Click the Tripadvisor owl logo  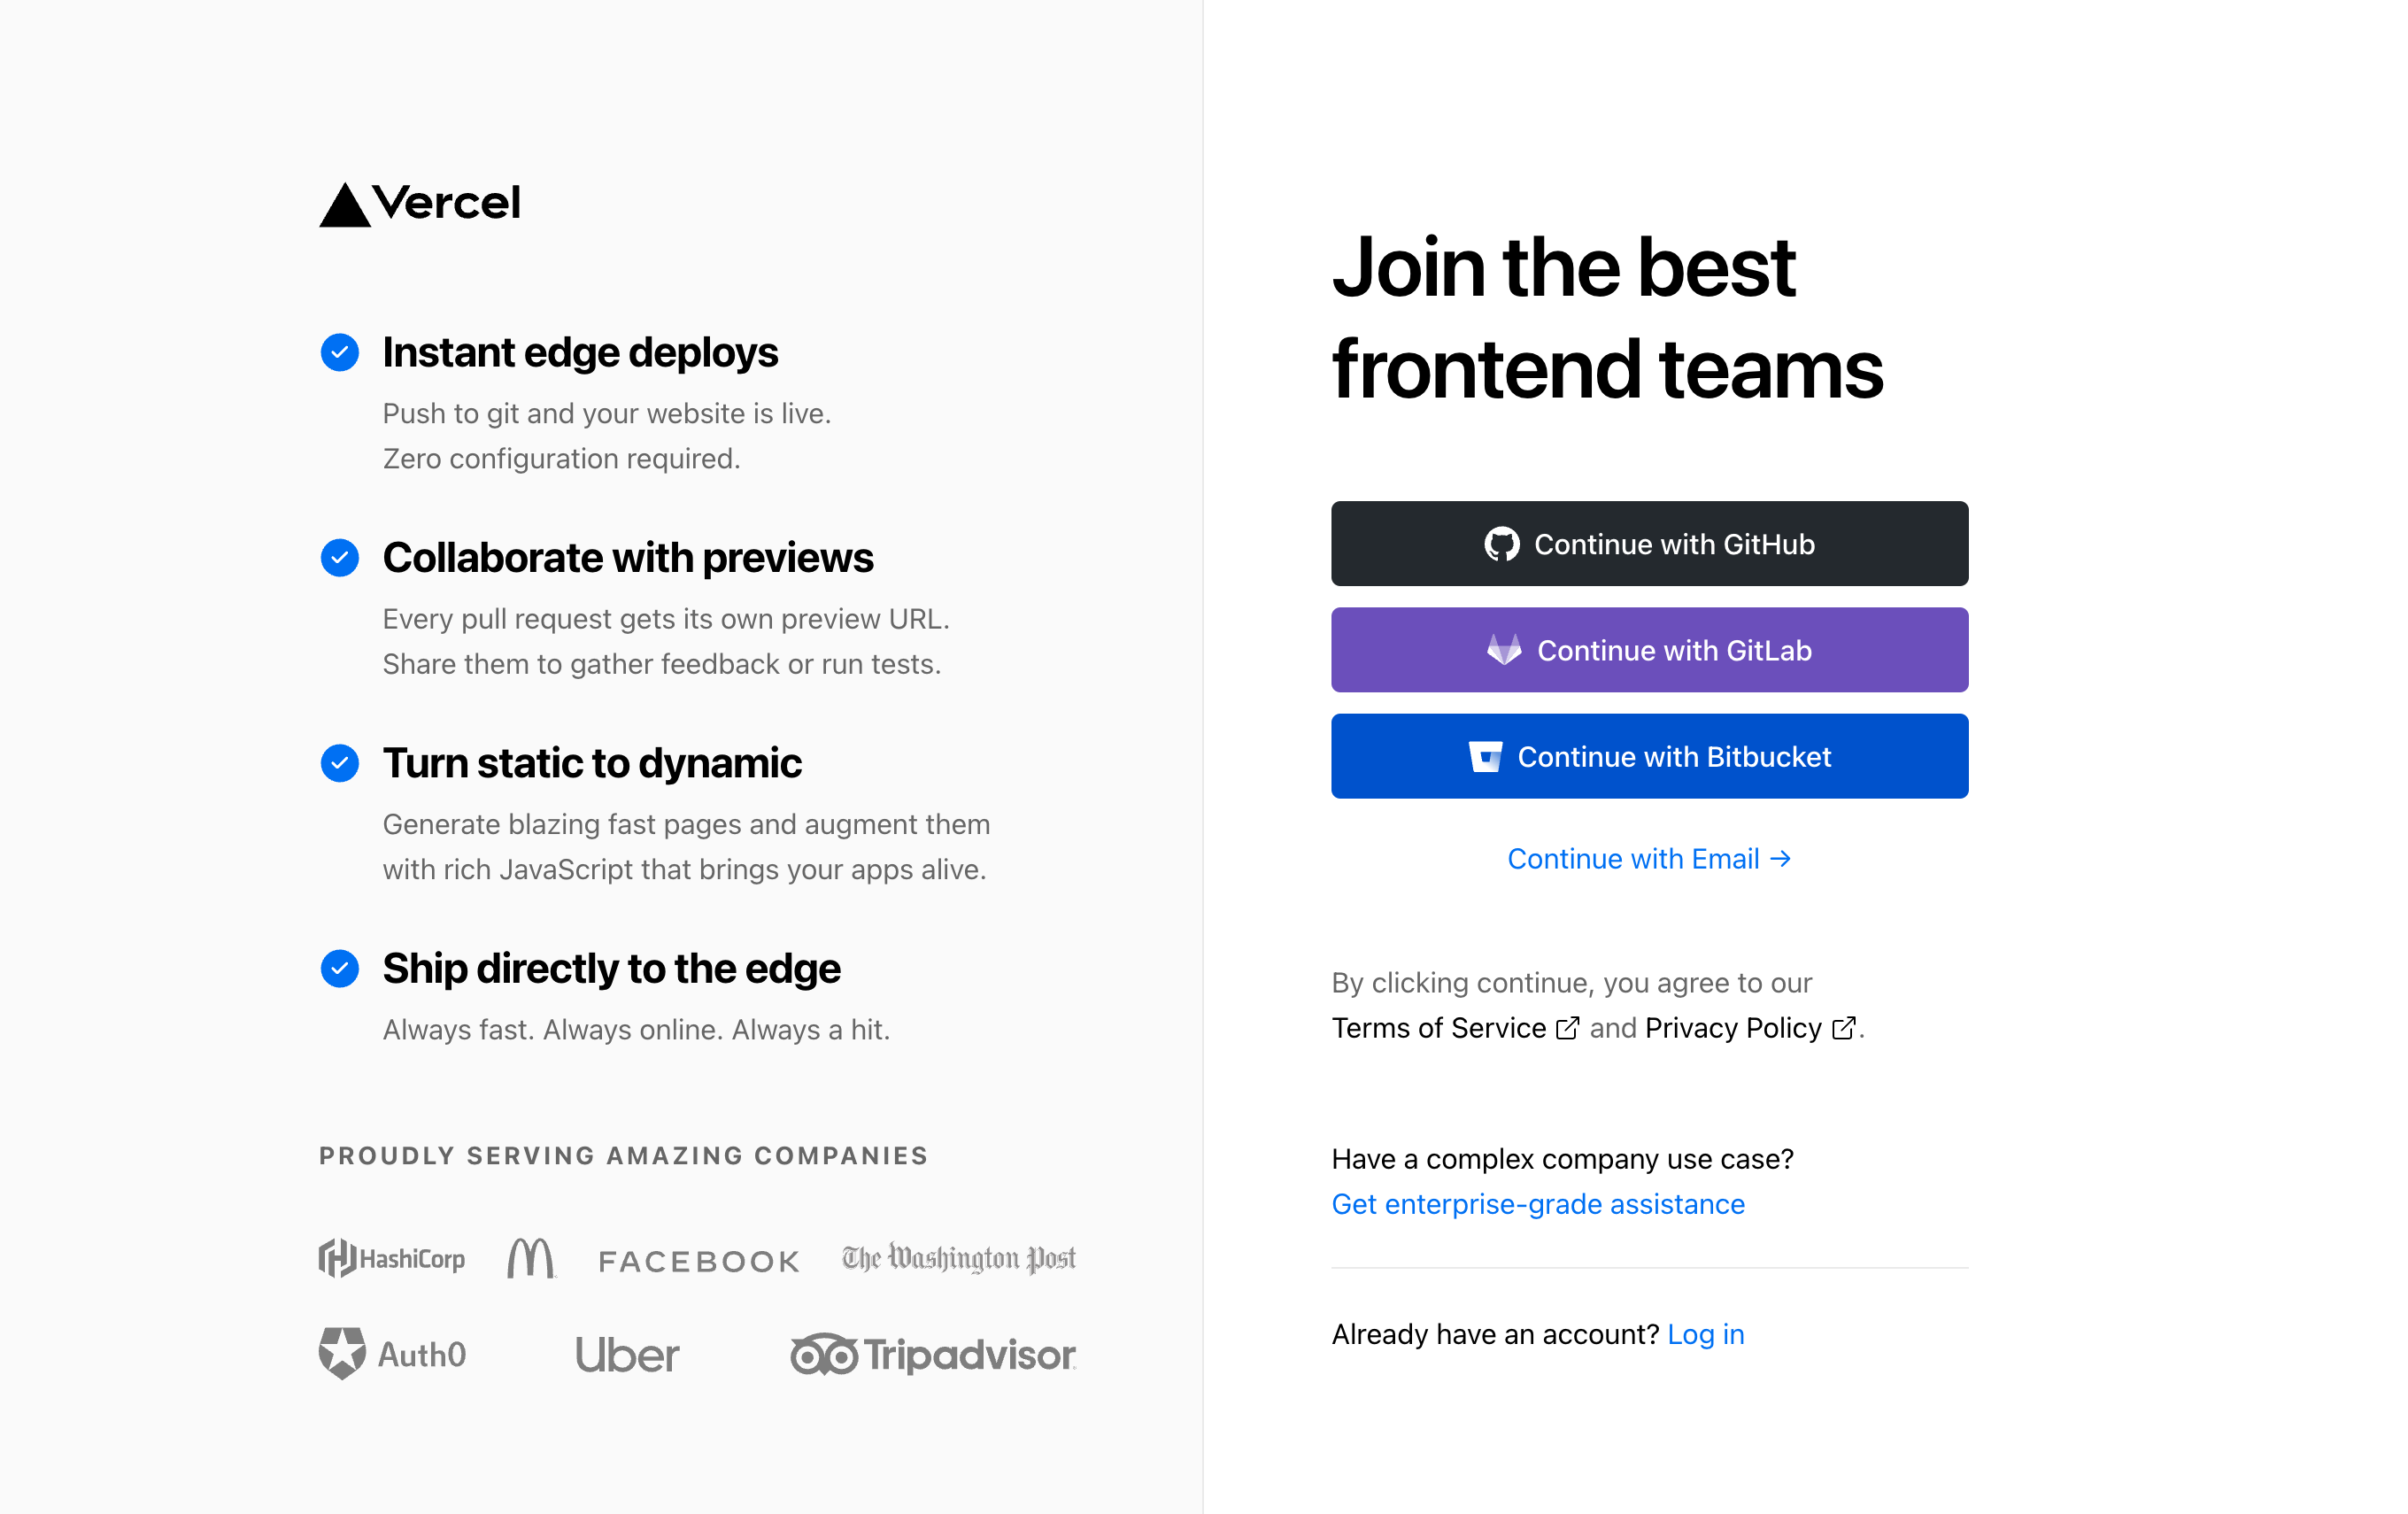pos(824,1355)
